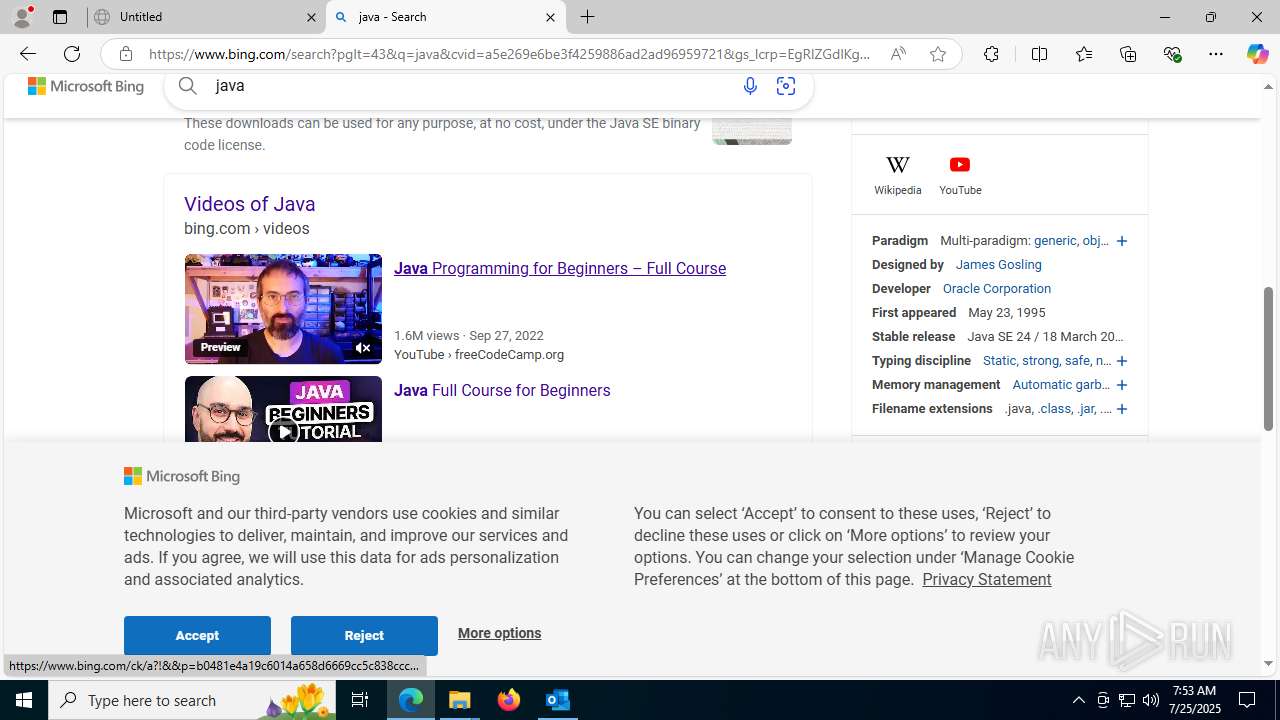
Task: Open the Collections icon
Action: (1128, 54)
